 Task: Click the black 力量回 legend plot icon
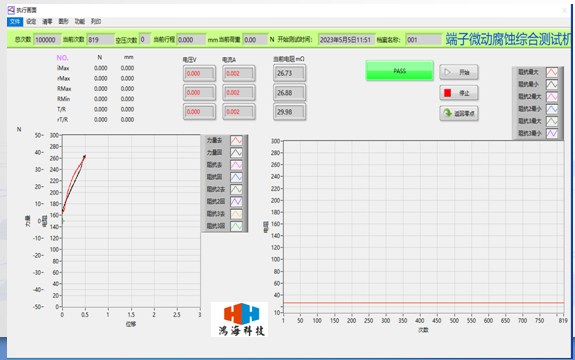(236, 153)
